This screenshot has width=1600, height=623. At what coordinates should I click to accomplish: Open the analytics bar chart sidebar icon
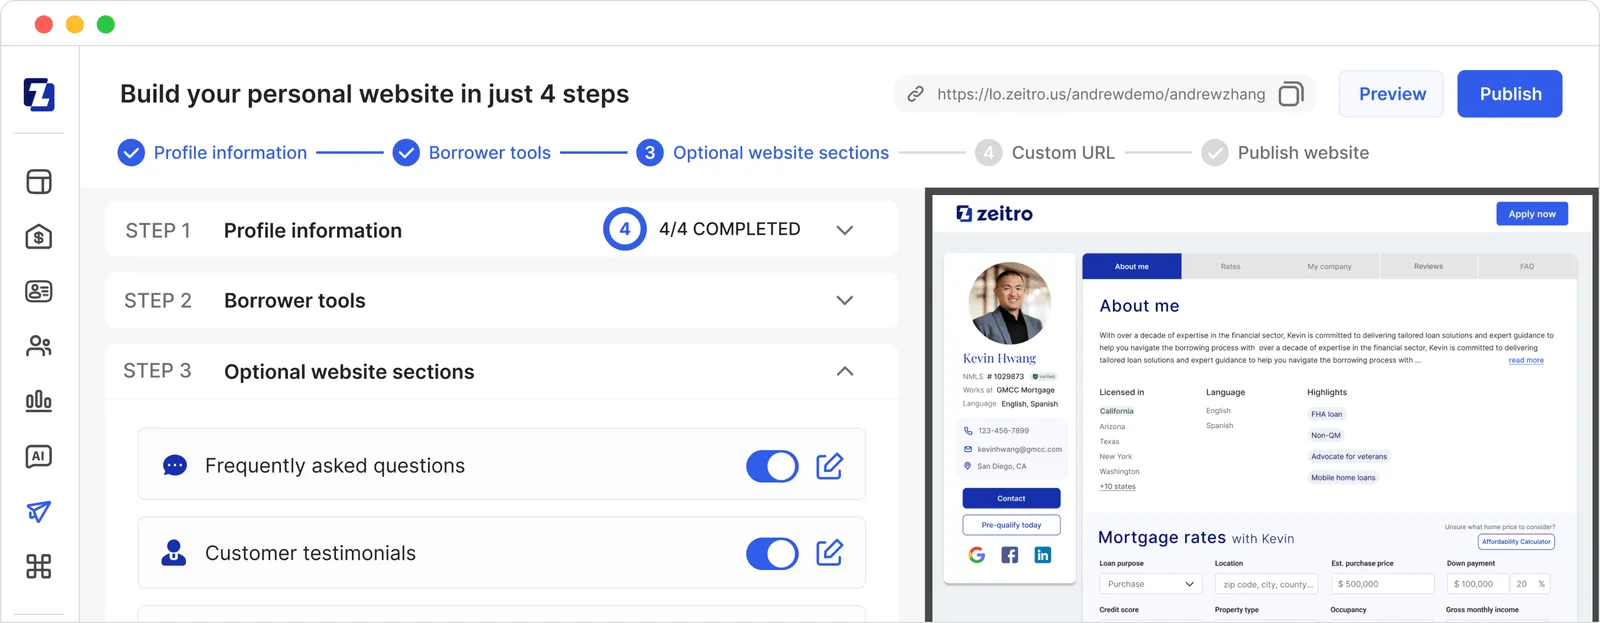pyautogui.click(x=38, y=401)
